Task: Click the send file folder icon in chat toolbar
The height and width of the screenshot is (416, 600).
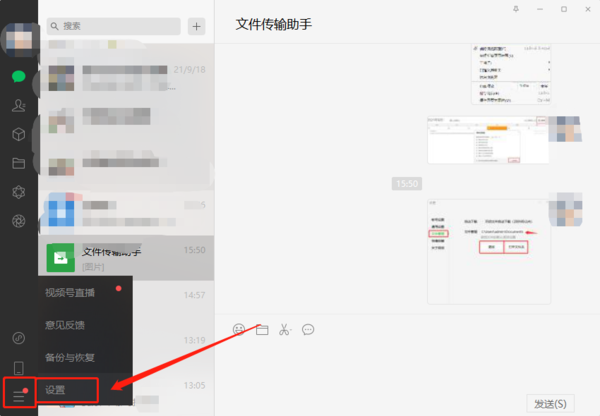Action: [x=262, y=330]
